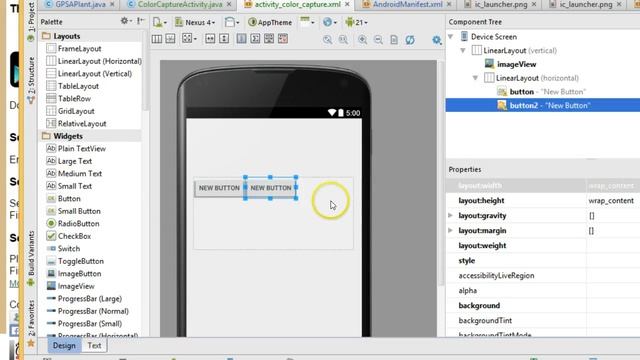The width and height of the screenshot is (640, 360).
Task: Click the layout:weight value field
Action: tap(613, 246)
